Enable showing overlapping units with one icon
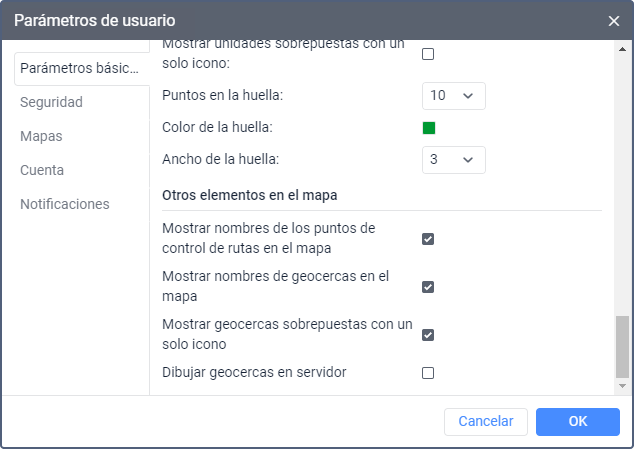The height and width of the screenshot is (449, 634). 428,54
